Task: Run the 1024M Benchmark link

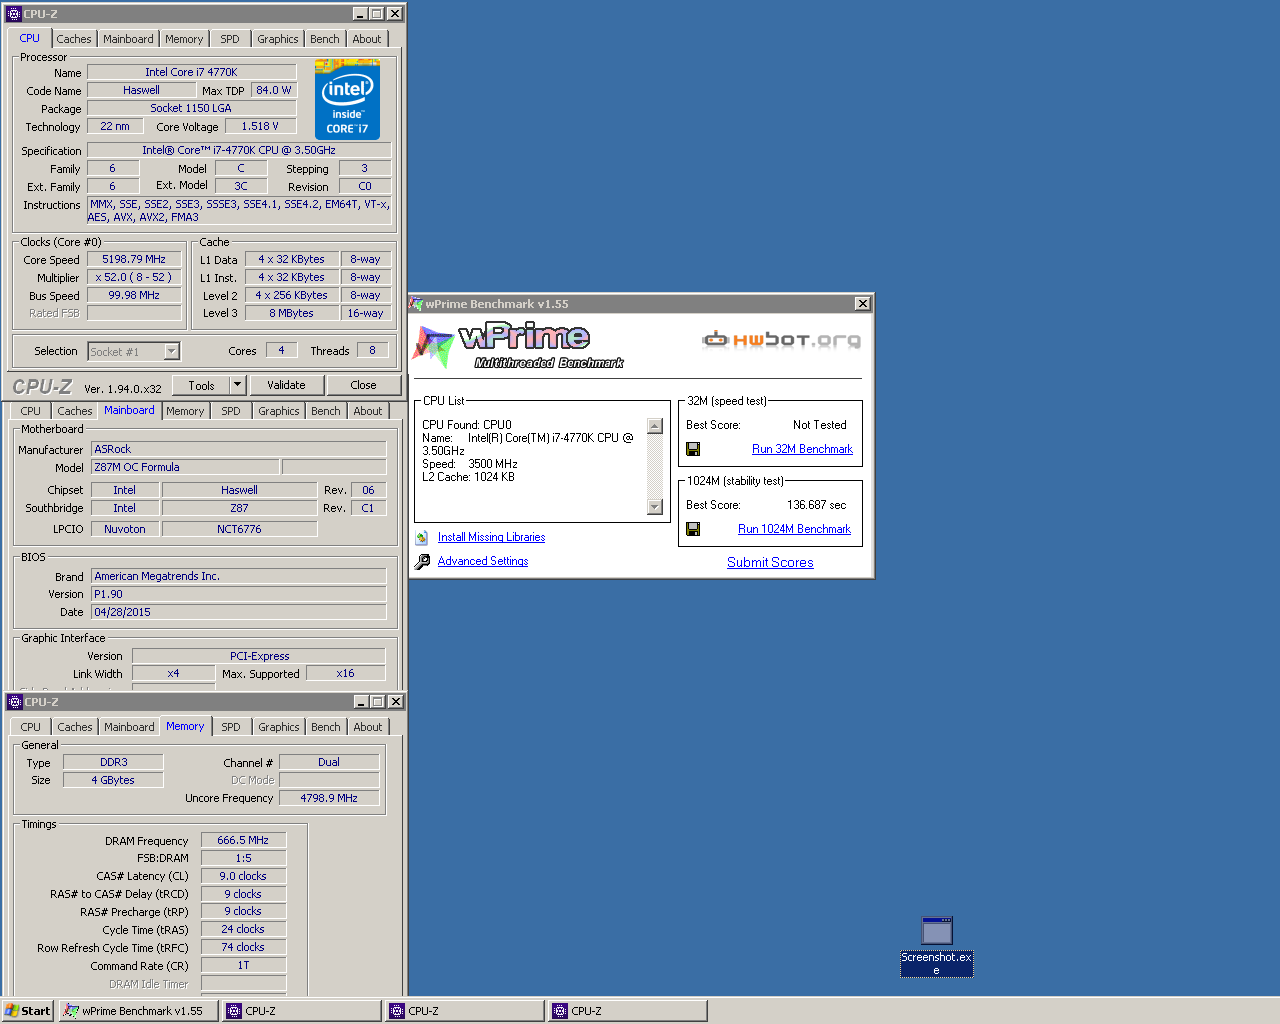Action: (794, 529)
